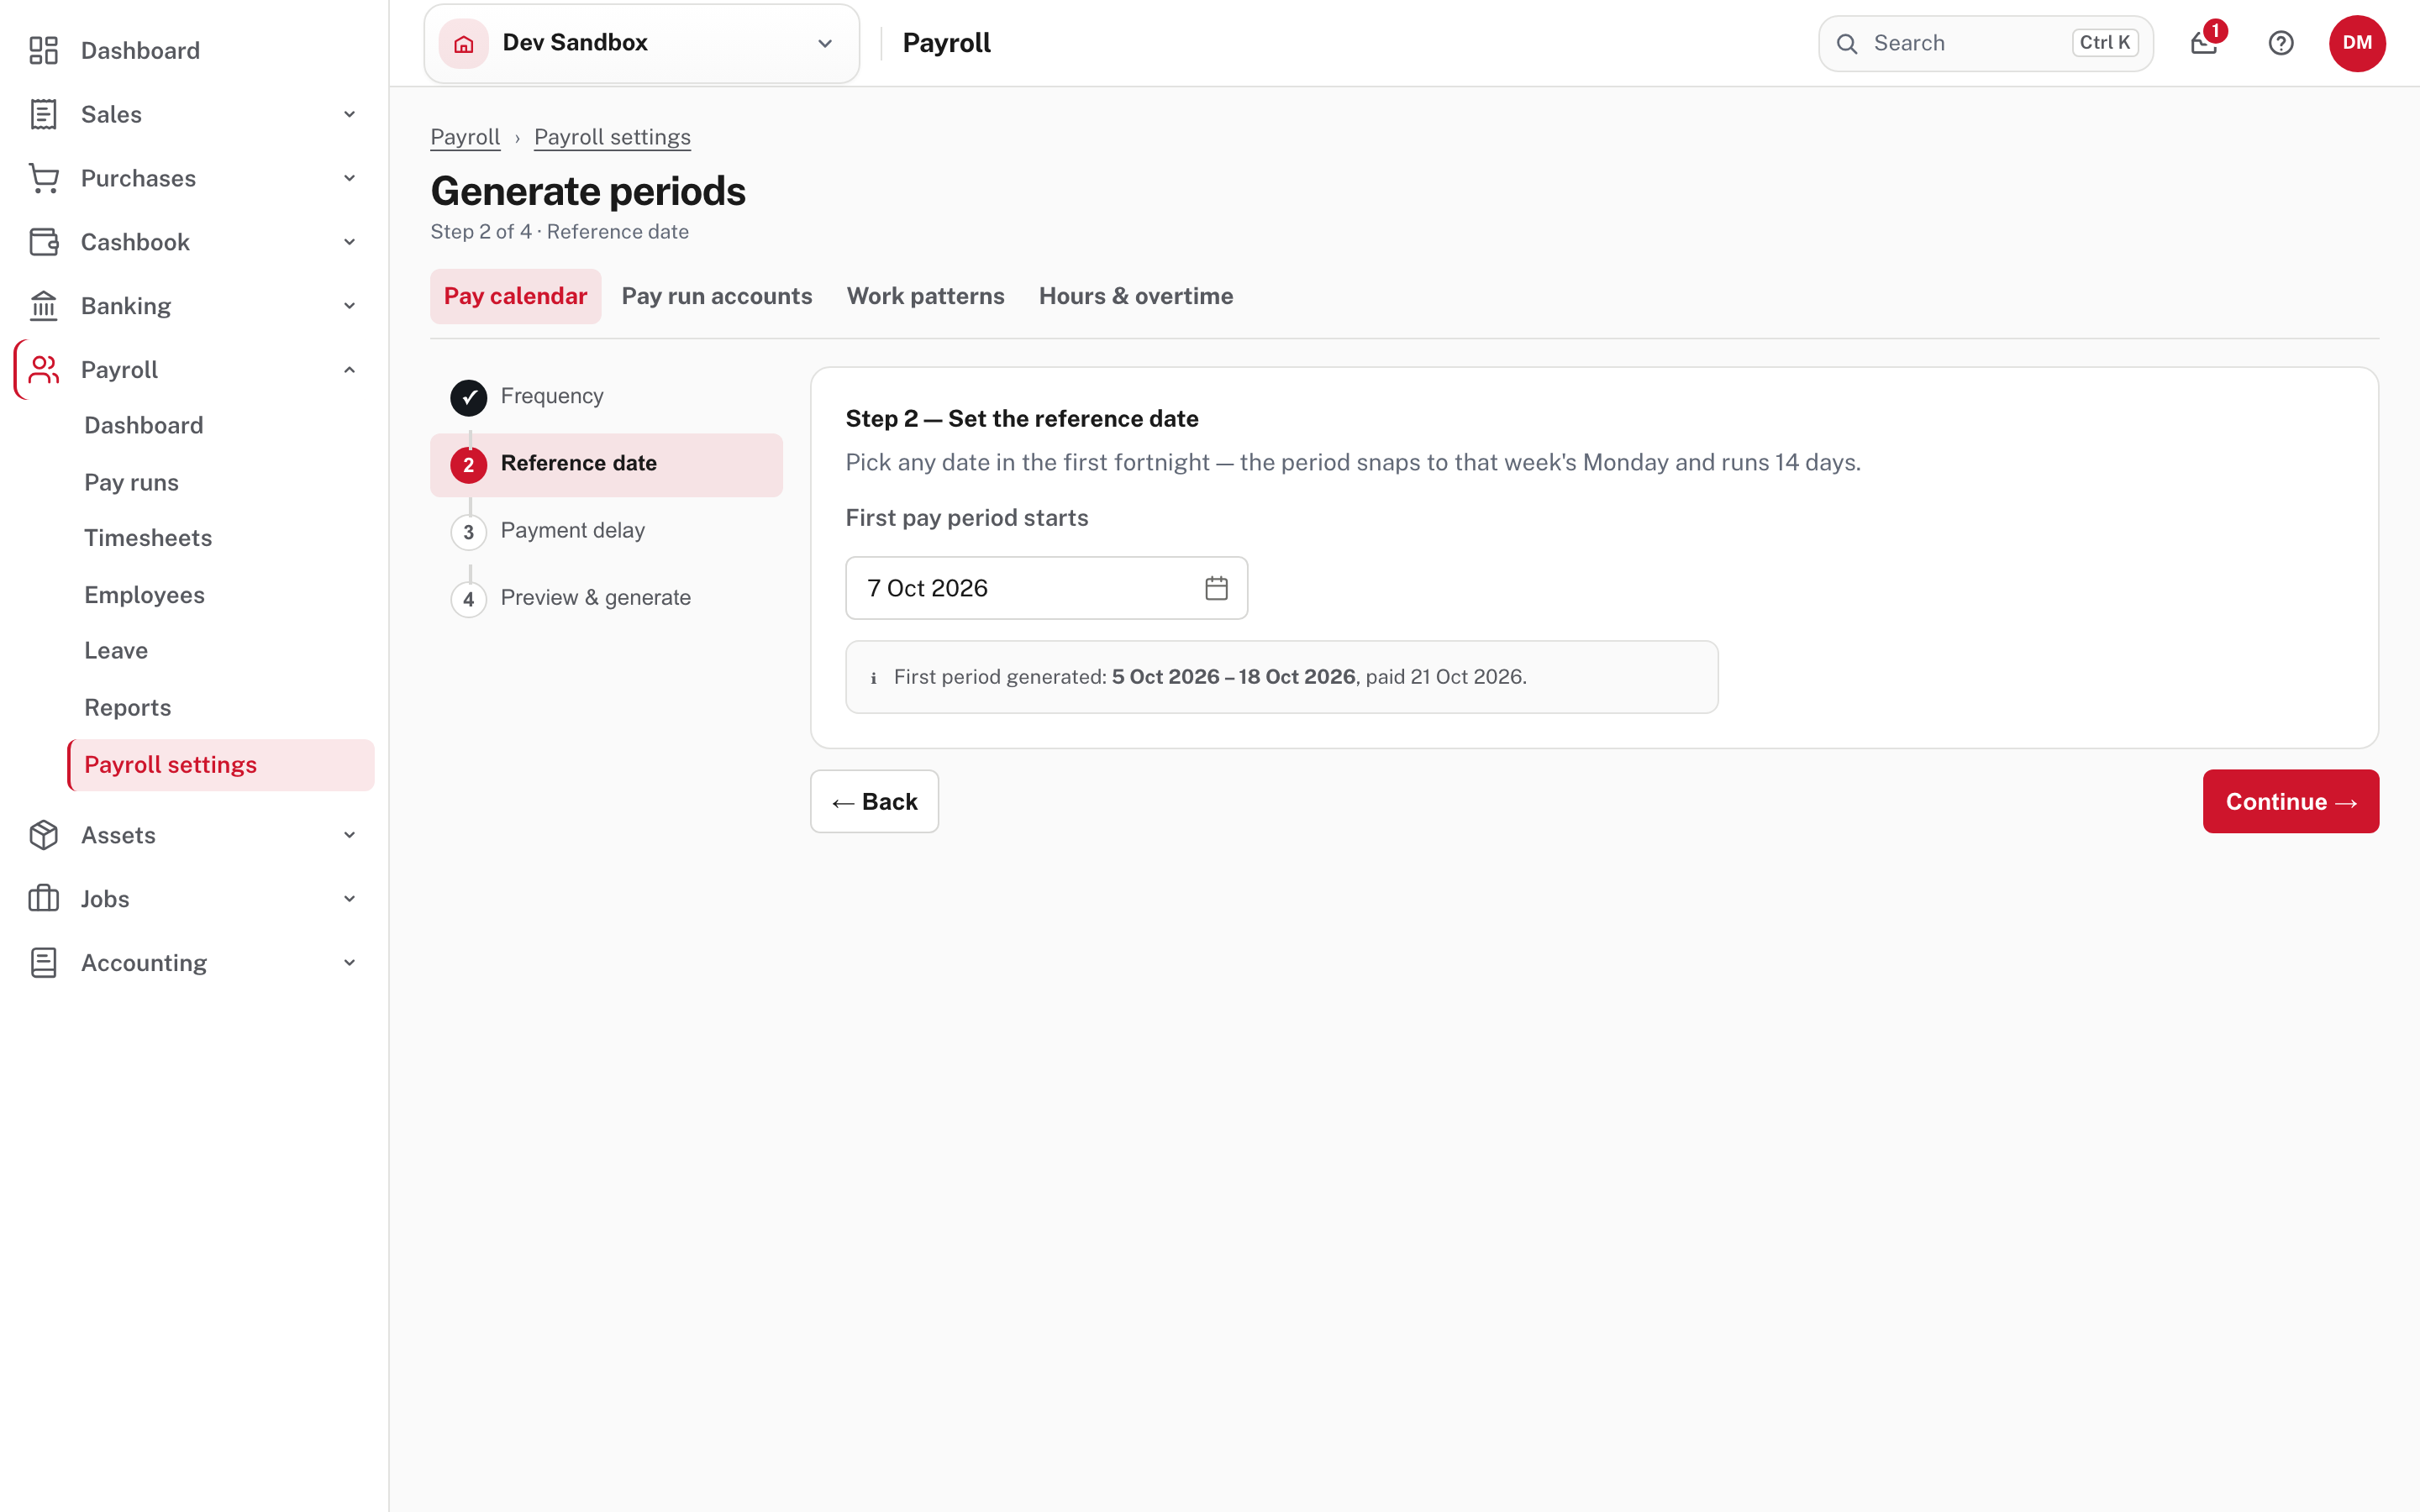The height and width of the screenshot is (1512, 2420).
Task: Click the First pay period starts date field
Action: tap(1047, 588)
